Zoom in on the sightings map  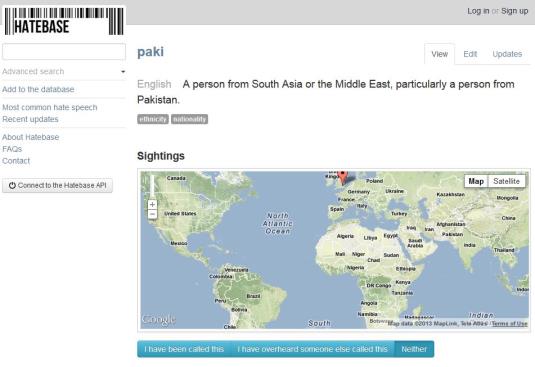point(153,204)
